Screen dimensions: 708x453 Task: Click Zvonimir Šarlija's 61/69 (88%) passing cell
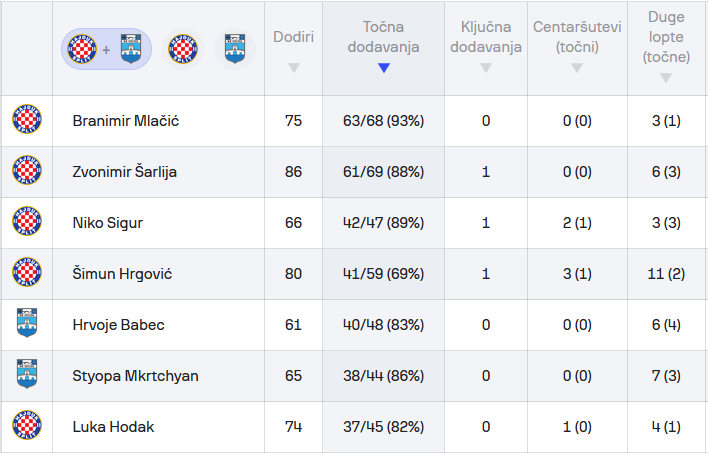(384, 172)
